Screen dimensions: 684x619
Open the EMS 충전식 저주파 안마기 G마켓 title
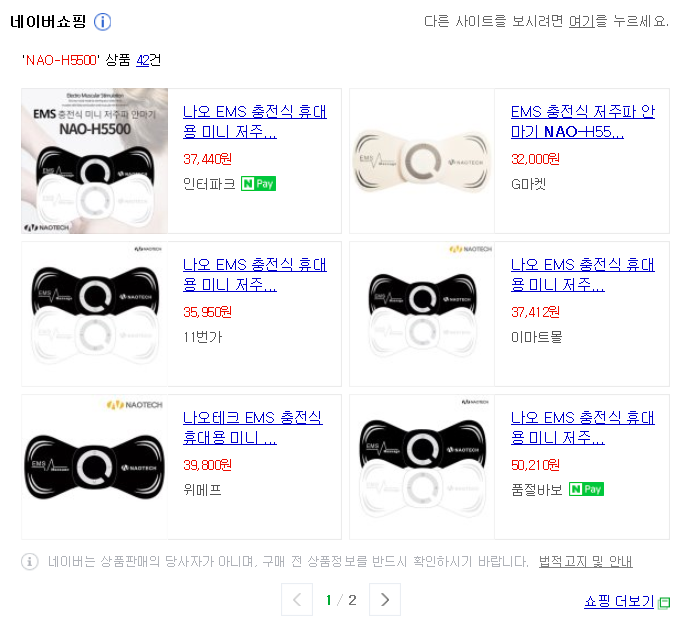[x=583, y=121]
